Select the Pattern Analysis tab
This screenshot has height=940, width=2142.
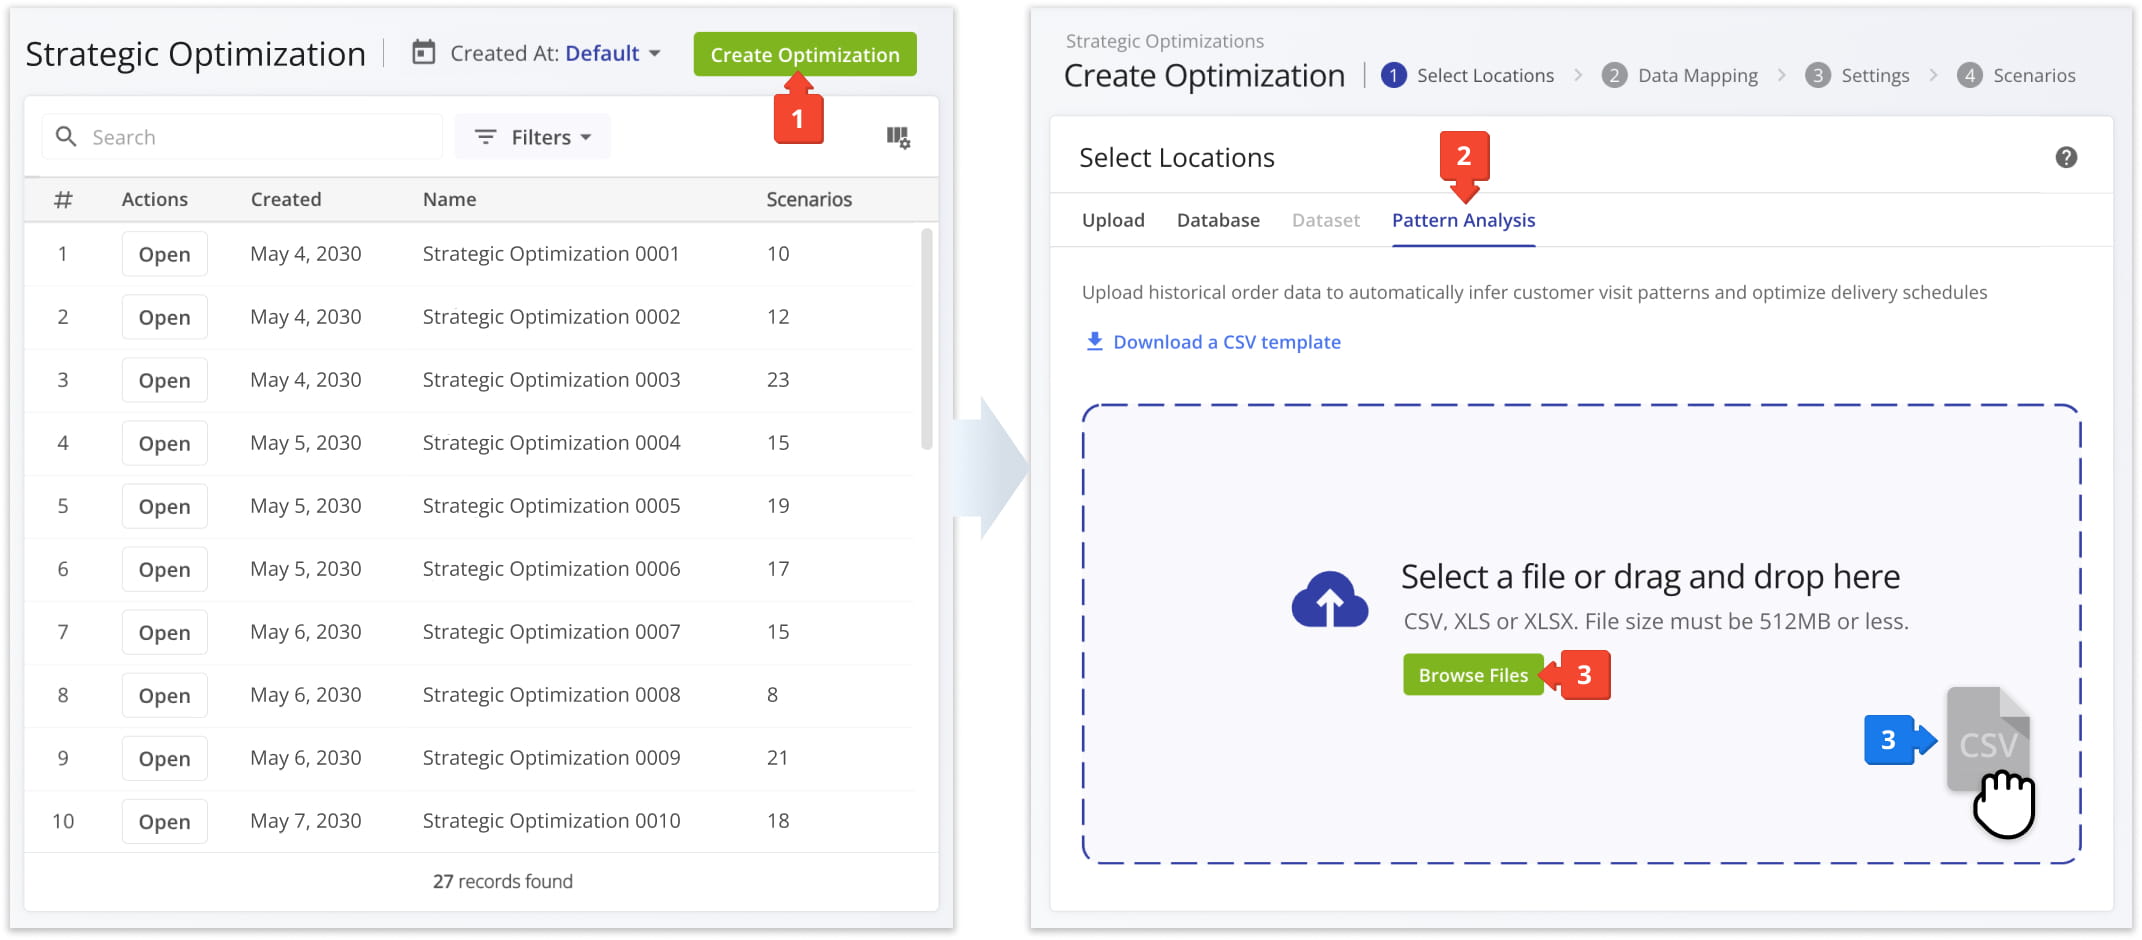(1463, 220)
